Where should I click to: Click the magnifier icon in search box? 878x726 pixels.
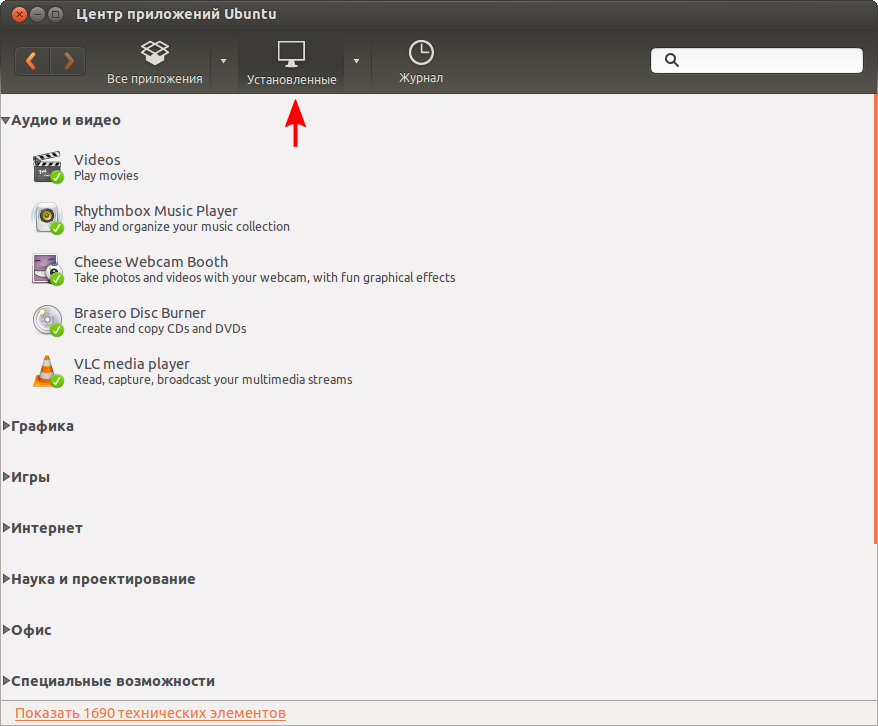pos(672,60)
